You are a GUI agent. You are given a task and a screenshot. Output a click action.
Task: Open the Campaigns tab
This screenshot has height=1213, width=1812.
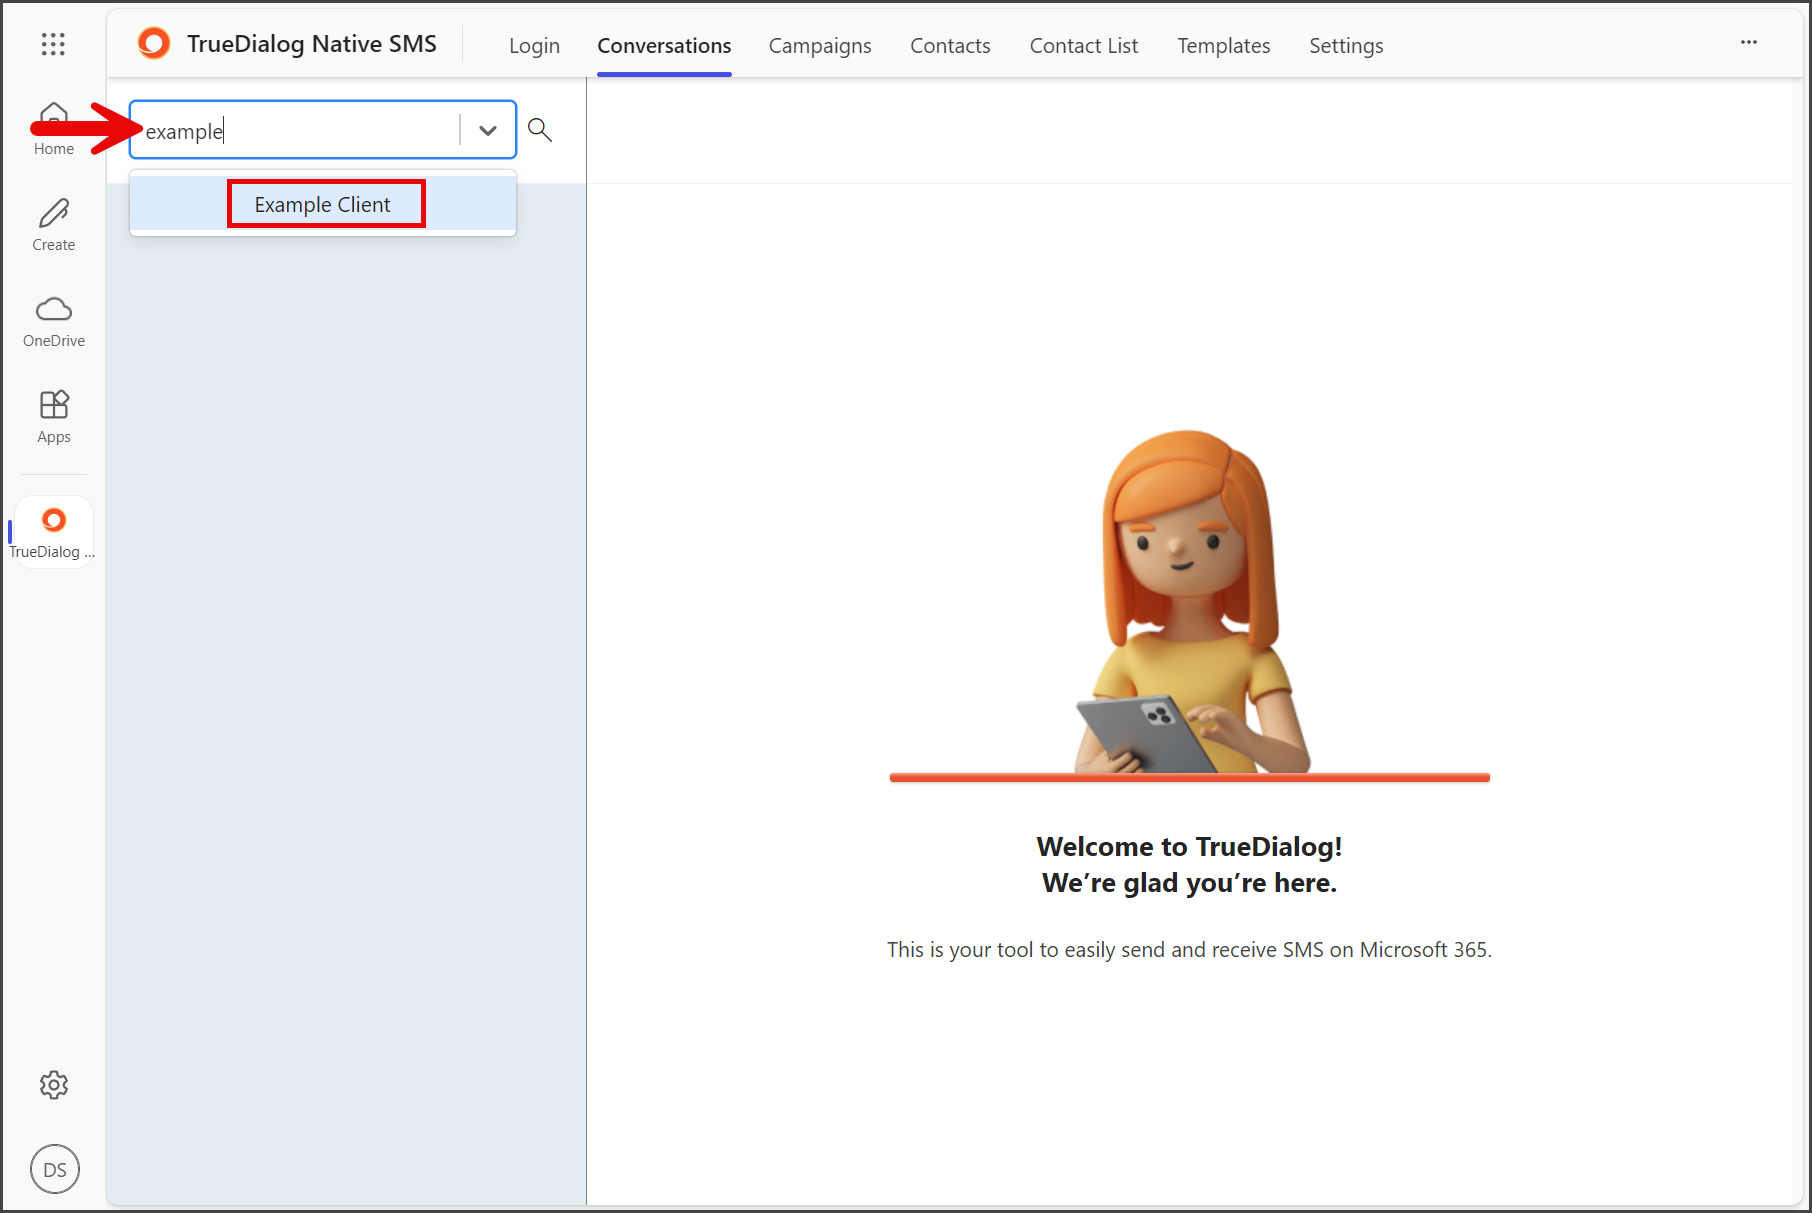coord(820,46)
